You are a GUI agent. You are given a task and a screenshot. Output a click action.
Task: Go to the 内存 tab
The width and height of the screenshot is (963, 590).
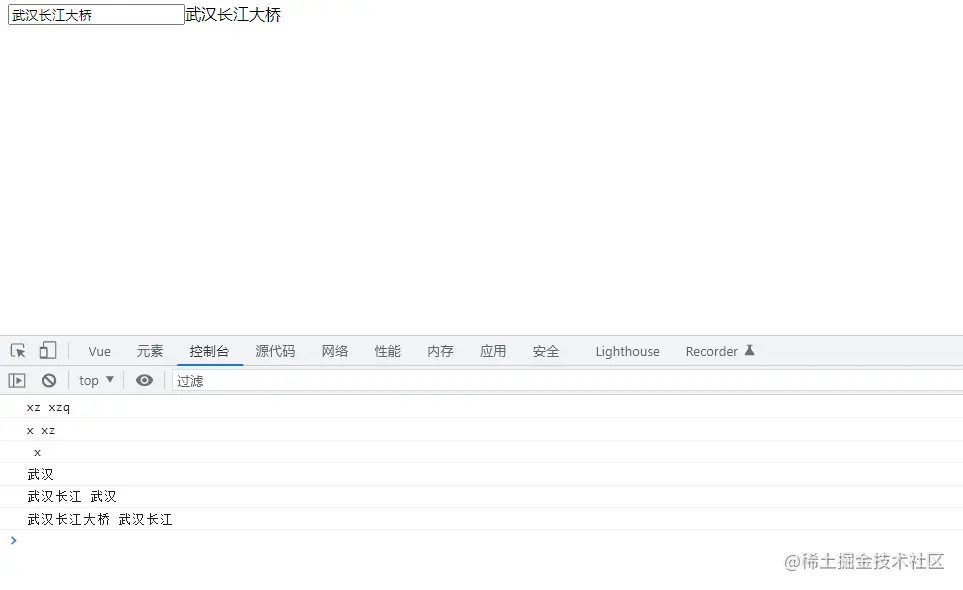click(440, 351)
